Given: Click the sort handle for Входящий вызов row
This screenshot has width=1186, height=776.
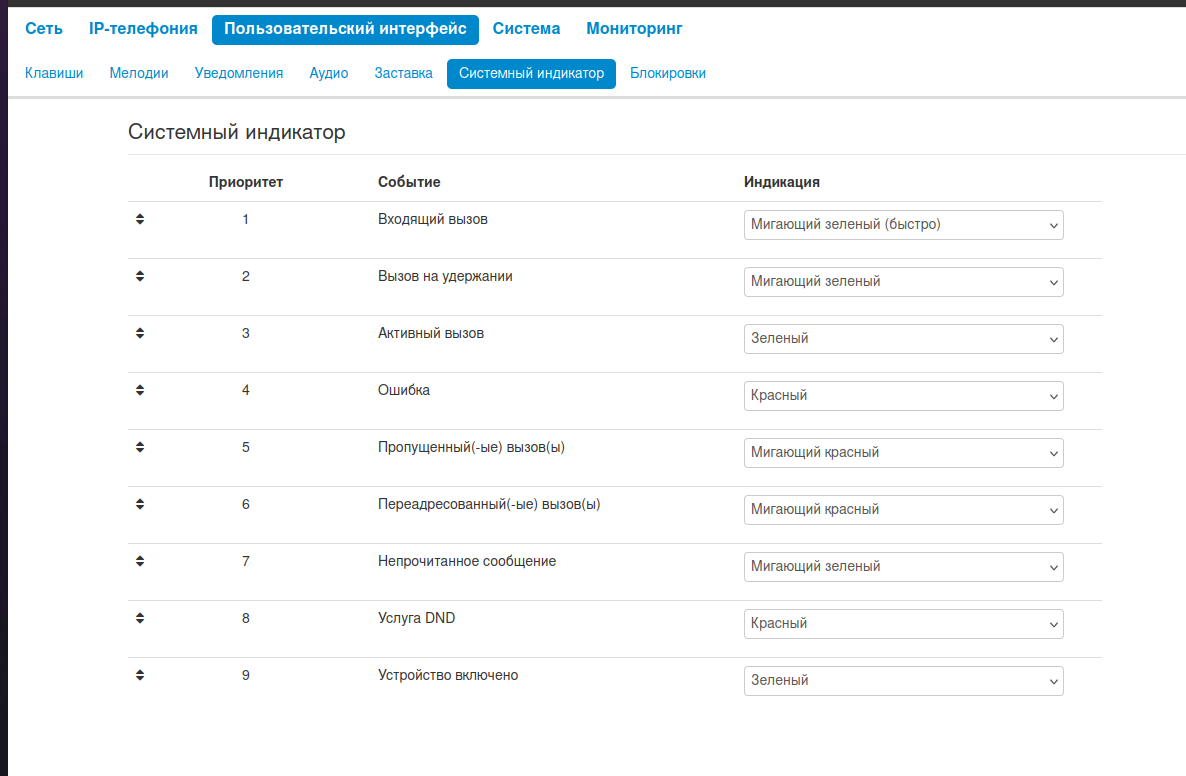Looking at the screenshot, I should 140,219.
